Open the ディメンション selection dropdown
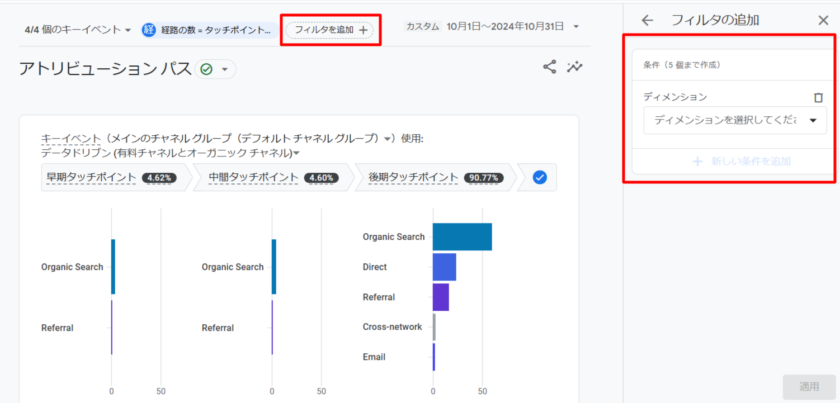The width and height of the screenshot is (840, 403). [x=734, y=120]
